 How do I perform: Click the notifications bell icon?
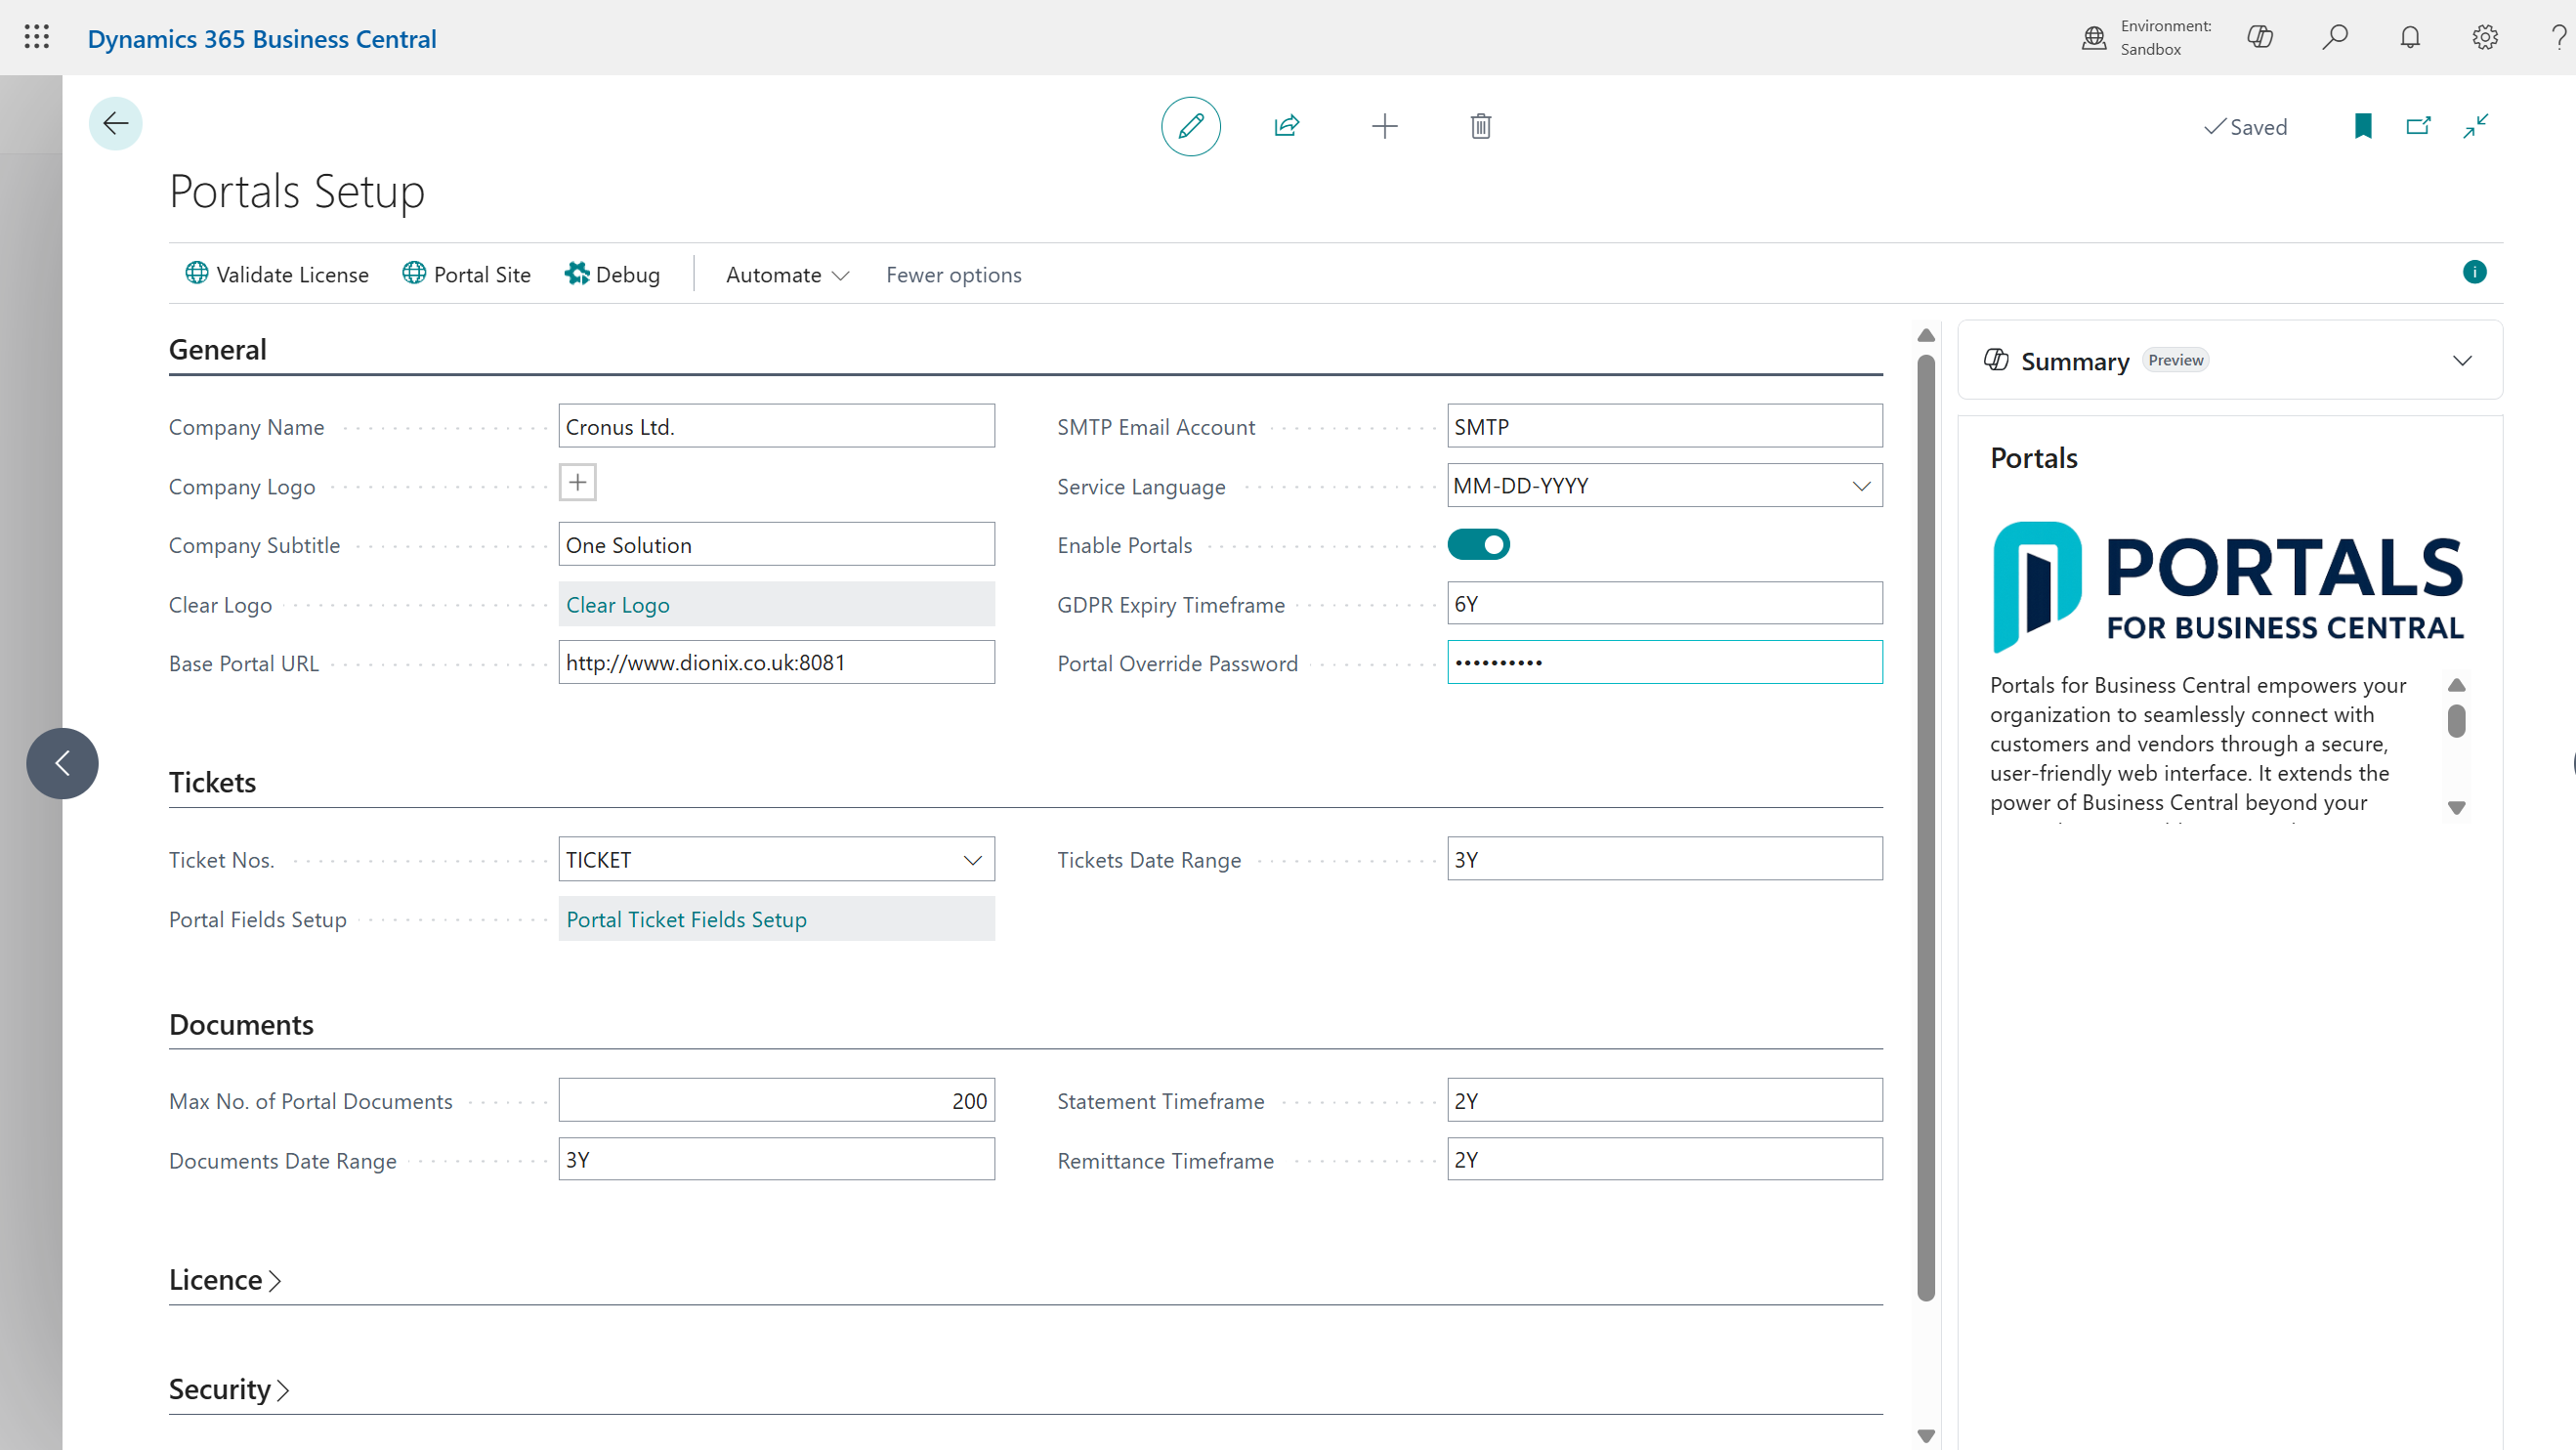[x=2410, y=38]
